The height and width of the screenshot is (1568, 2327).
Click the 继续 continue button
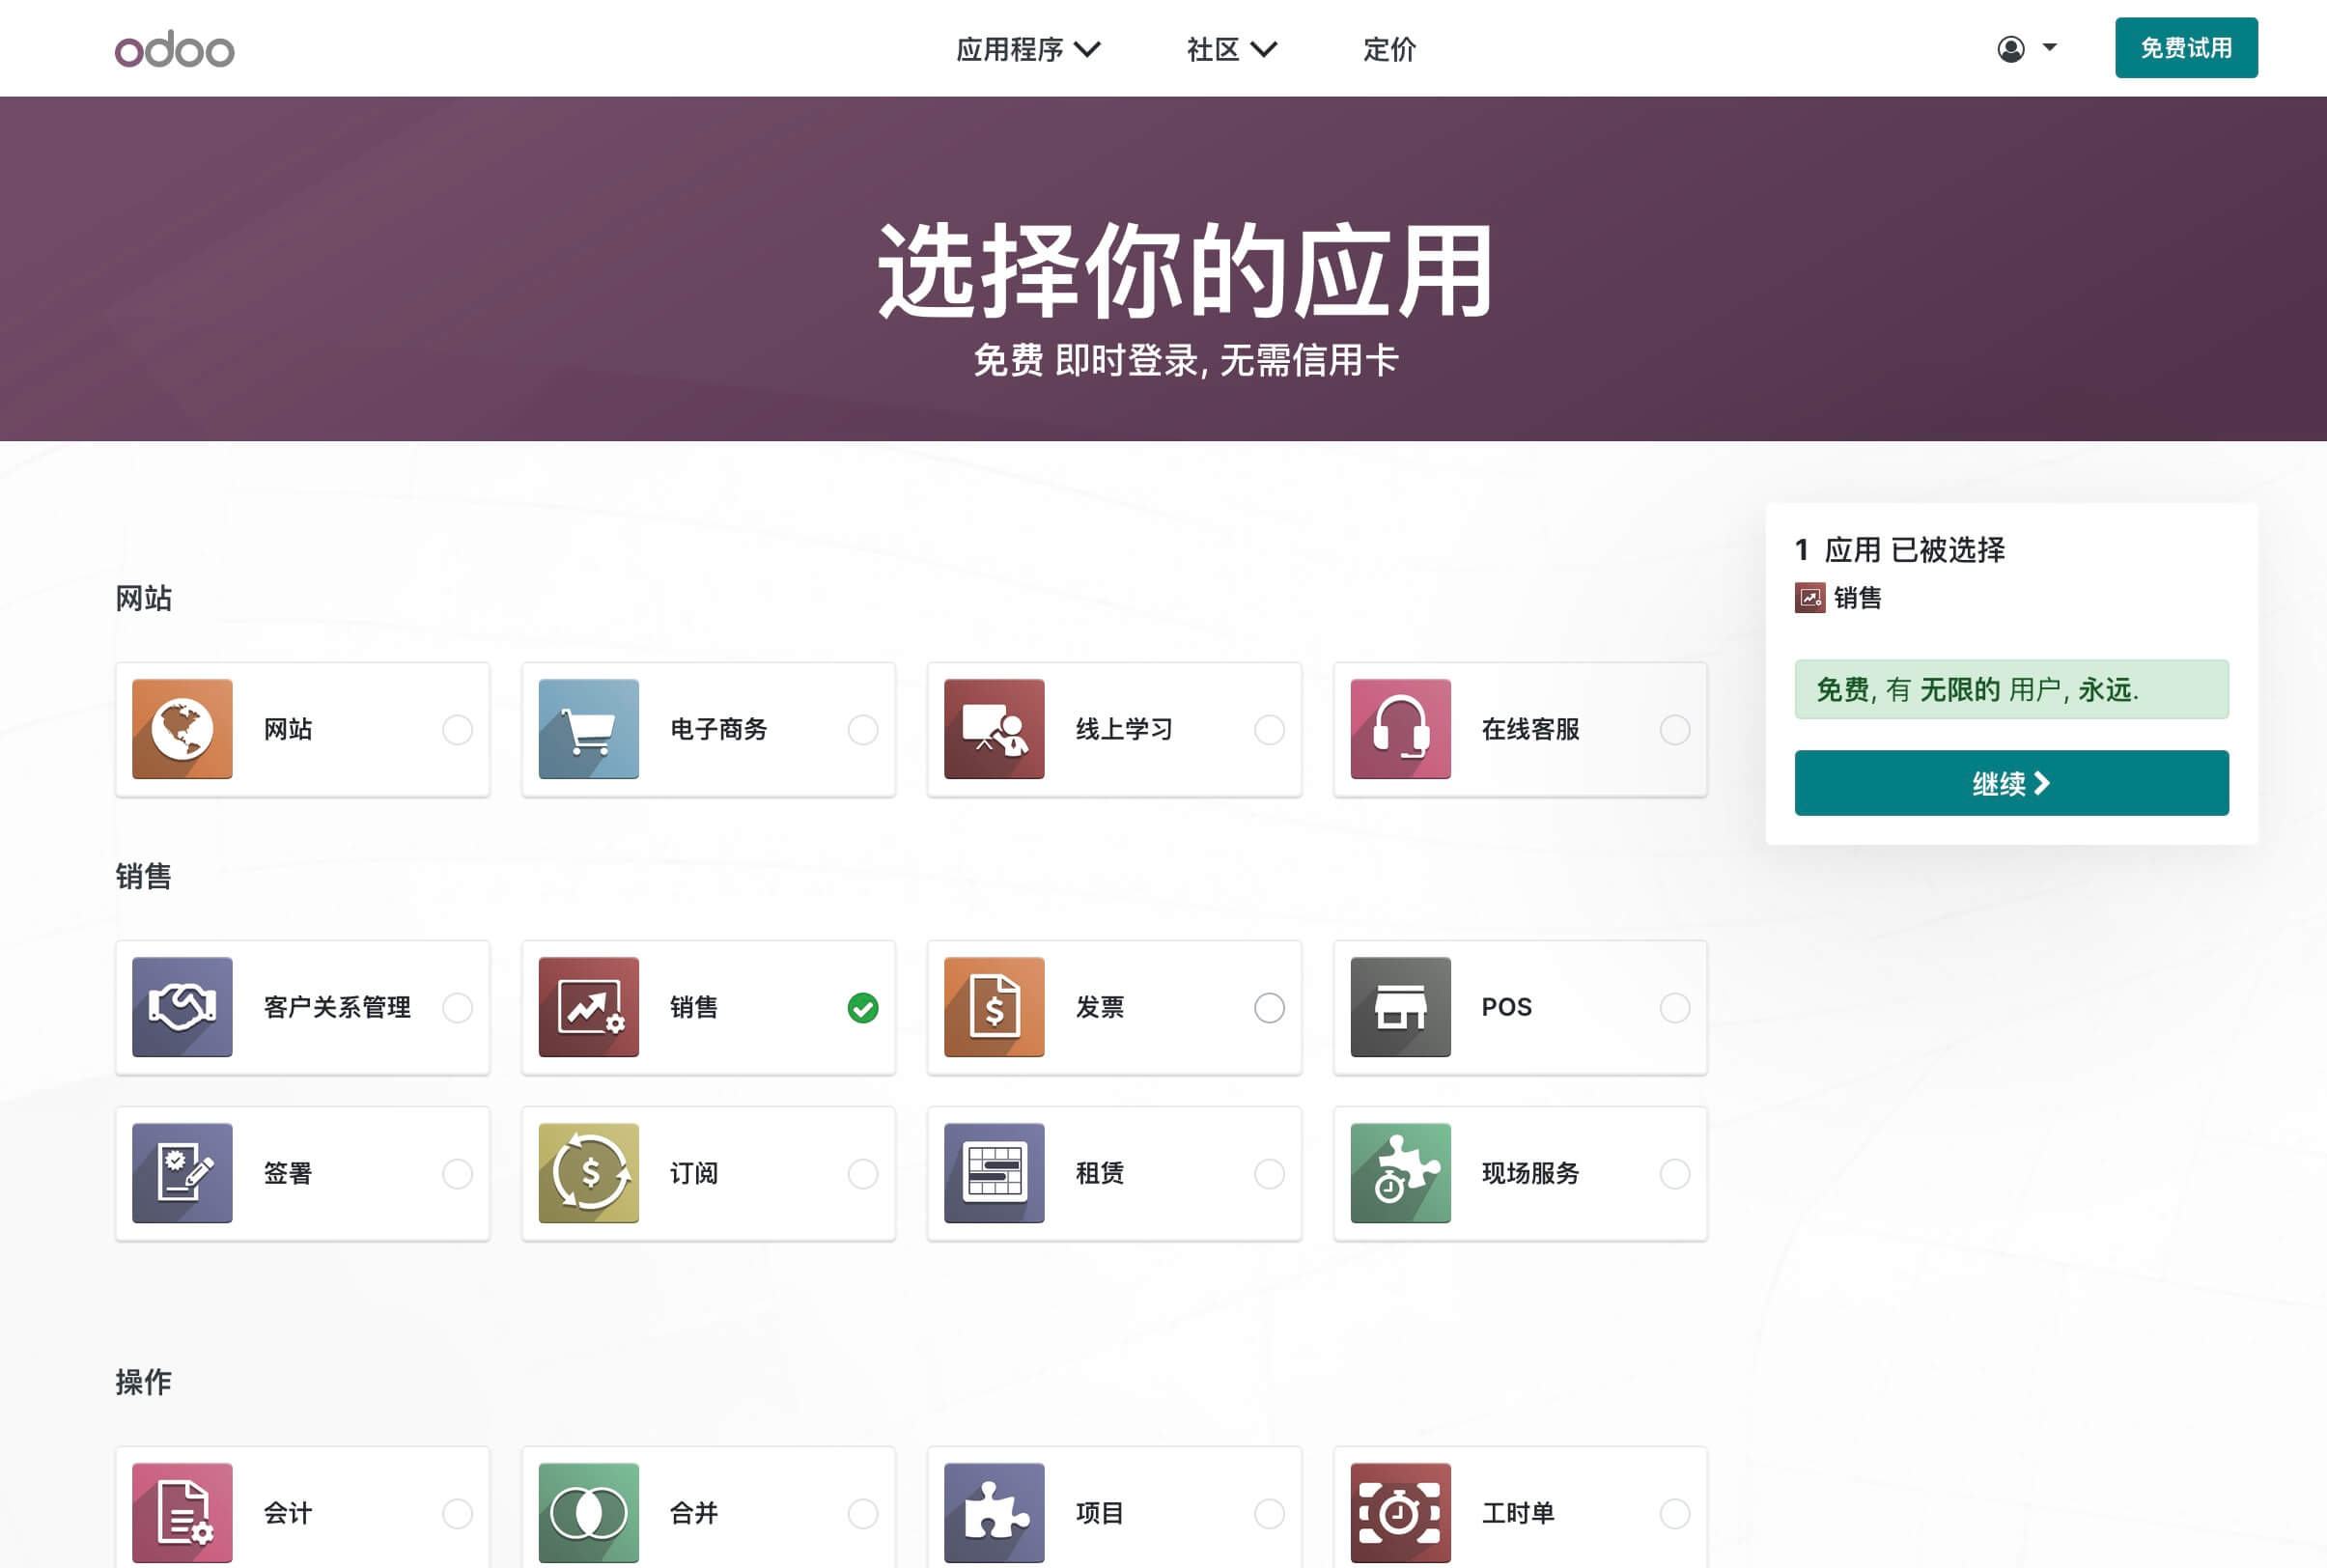[2010, 783]
